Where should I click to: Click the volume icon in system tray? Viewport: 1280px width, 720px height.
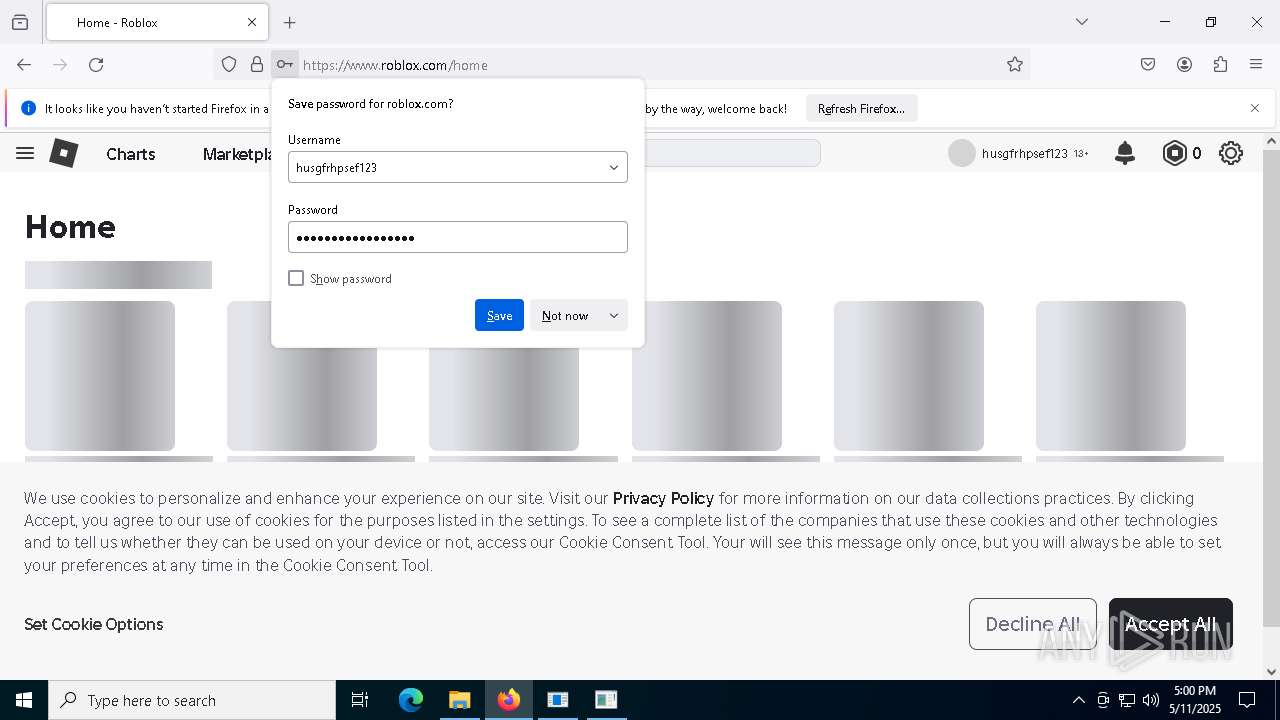1151,700
